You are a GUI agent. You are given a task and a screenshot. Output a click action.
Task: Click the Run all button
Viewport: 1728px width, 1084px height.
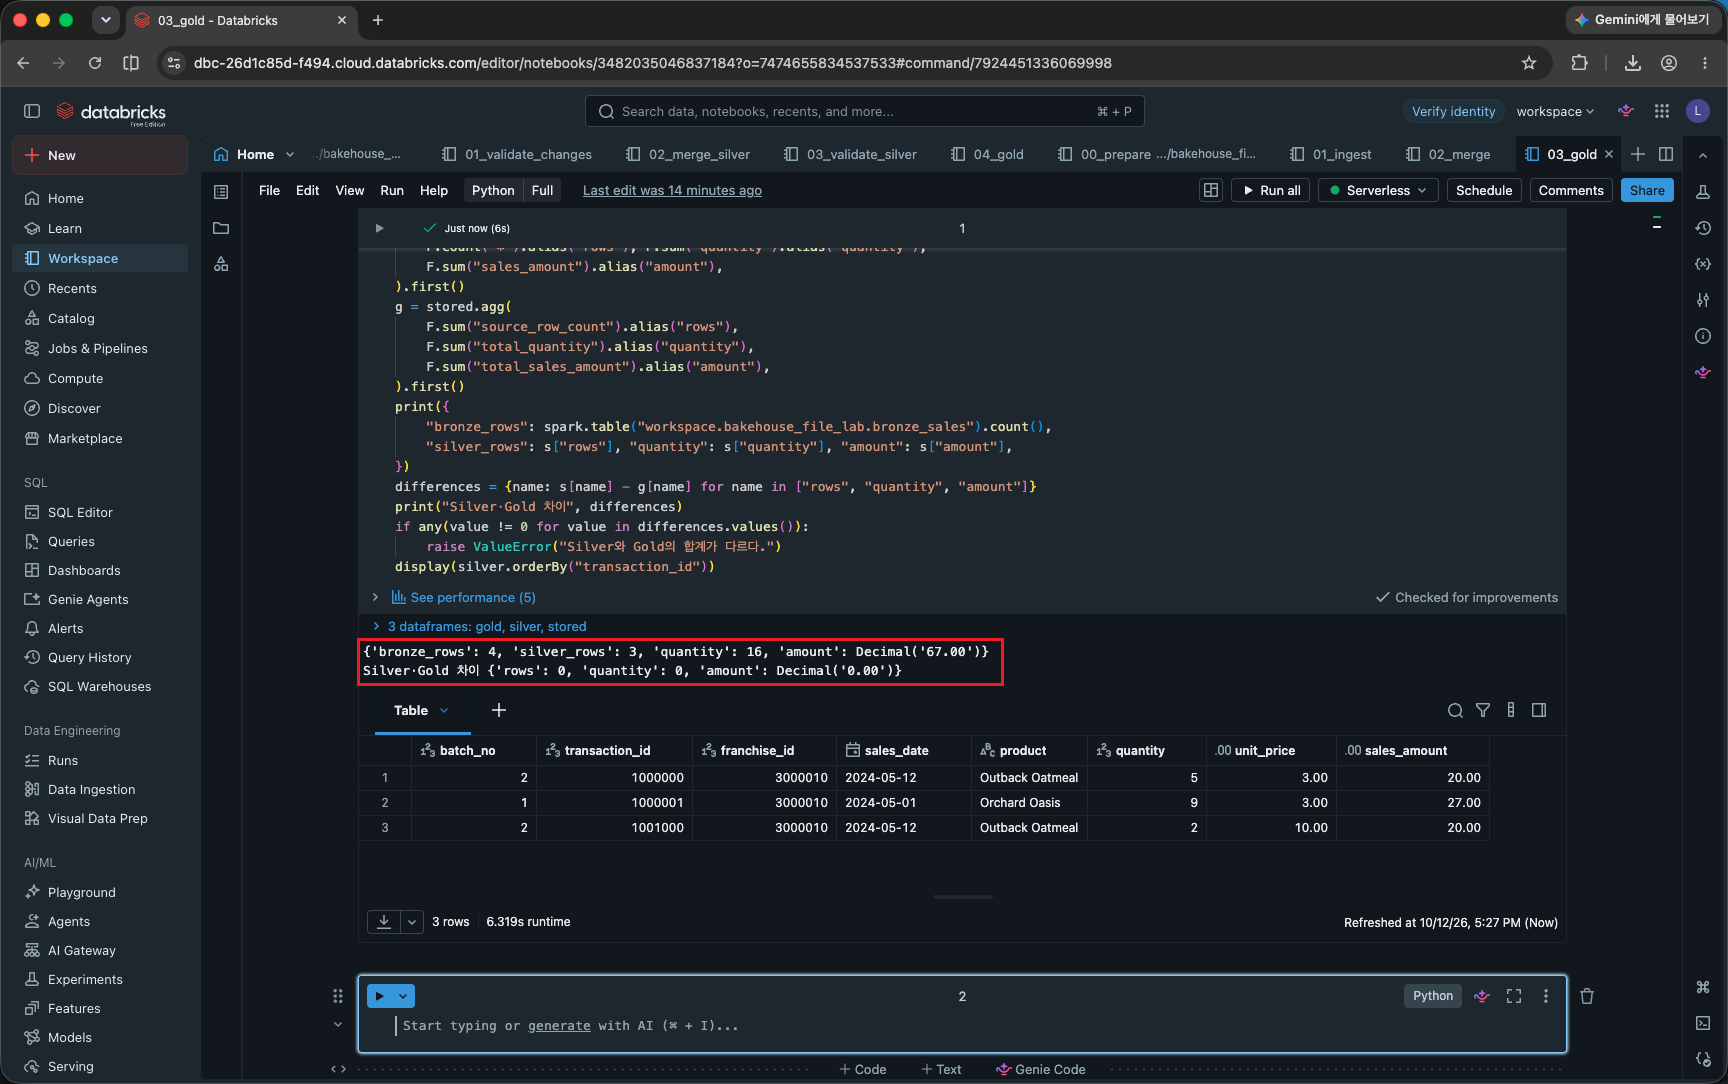1271,190
